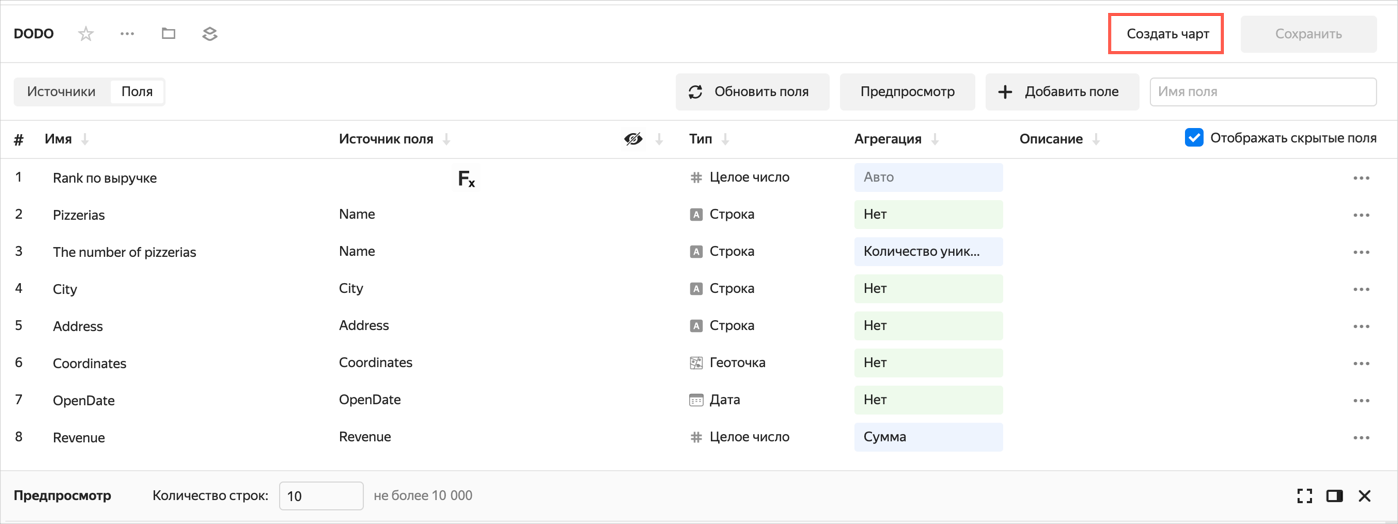Uncheck Отображать скрытые поля checkbox
The height and width of the screenshot is (524, 1398).
(x=1194, y=138)
